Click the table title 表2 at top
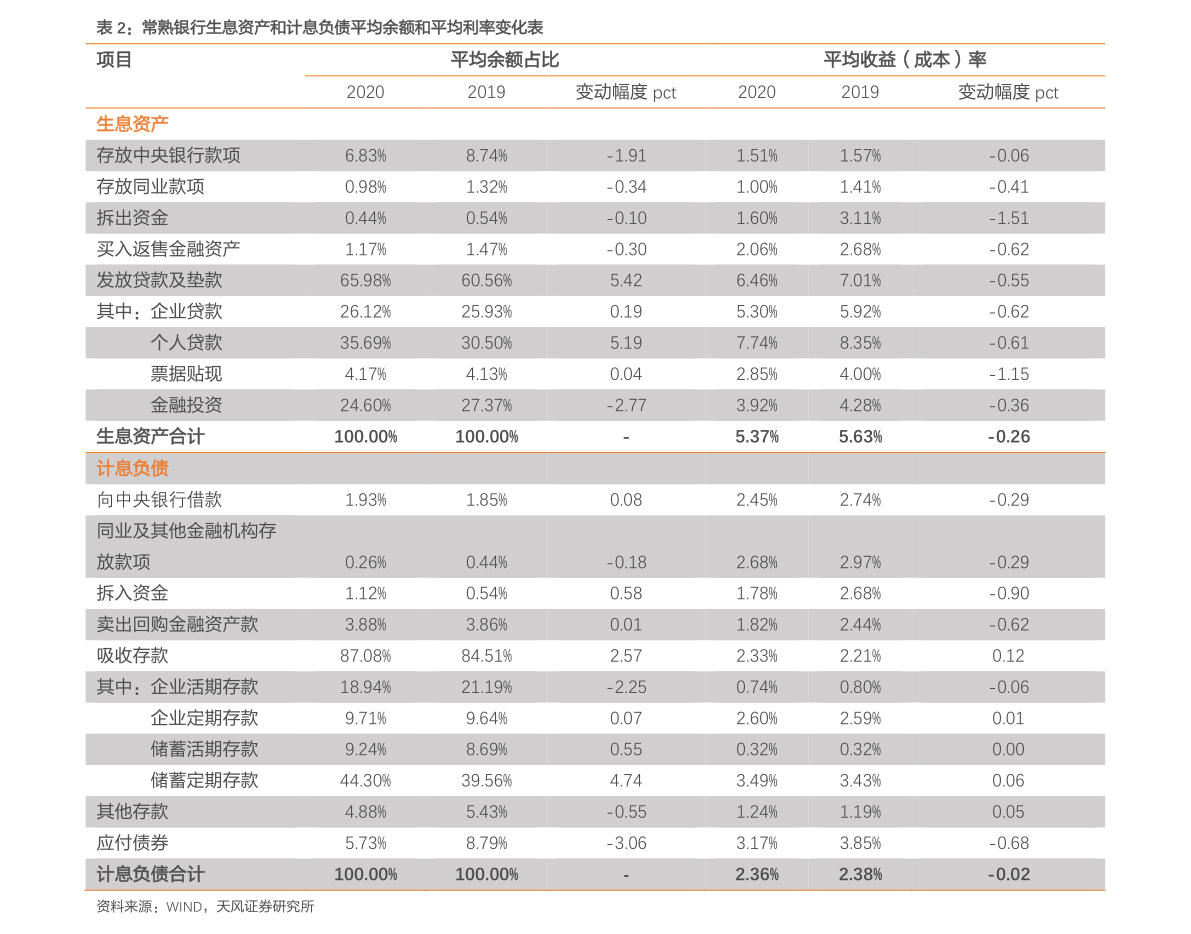The image size is (1191, 934). (x=319, y=27)
